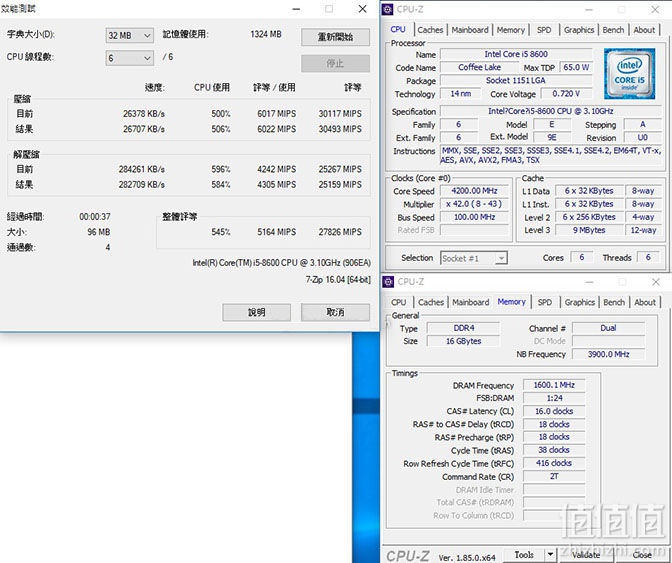Screen dimensions: 672x563
Task: Click the Close button in CPU-Z
Action: [642, 555]
